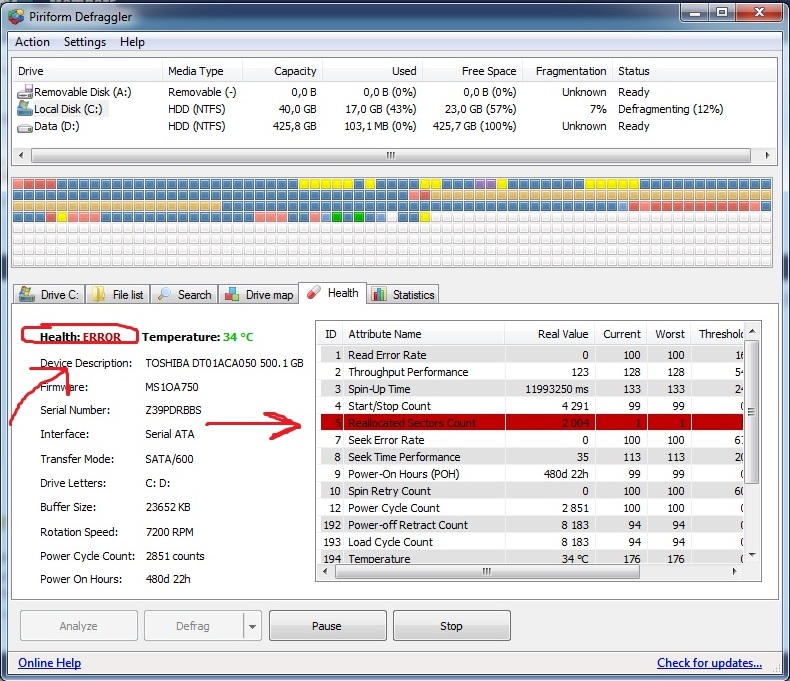
Task: Select the Power Cycle Count attribute row
Action: (x=532, y=508)
